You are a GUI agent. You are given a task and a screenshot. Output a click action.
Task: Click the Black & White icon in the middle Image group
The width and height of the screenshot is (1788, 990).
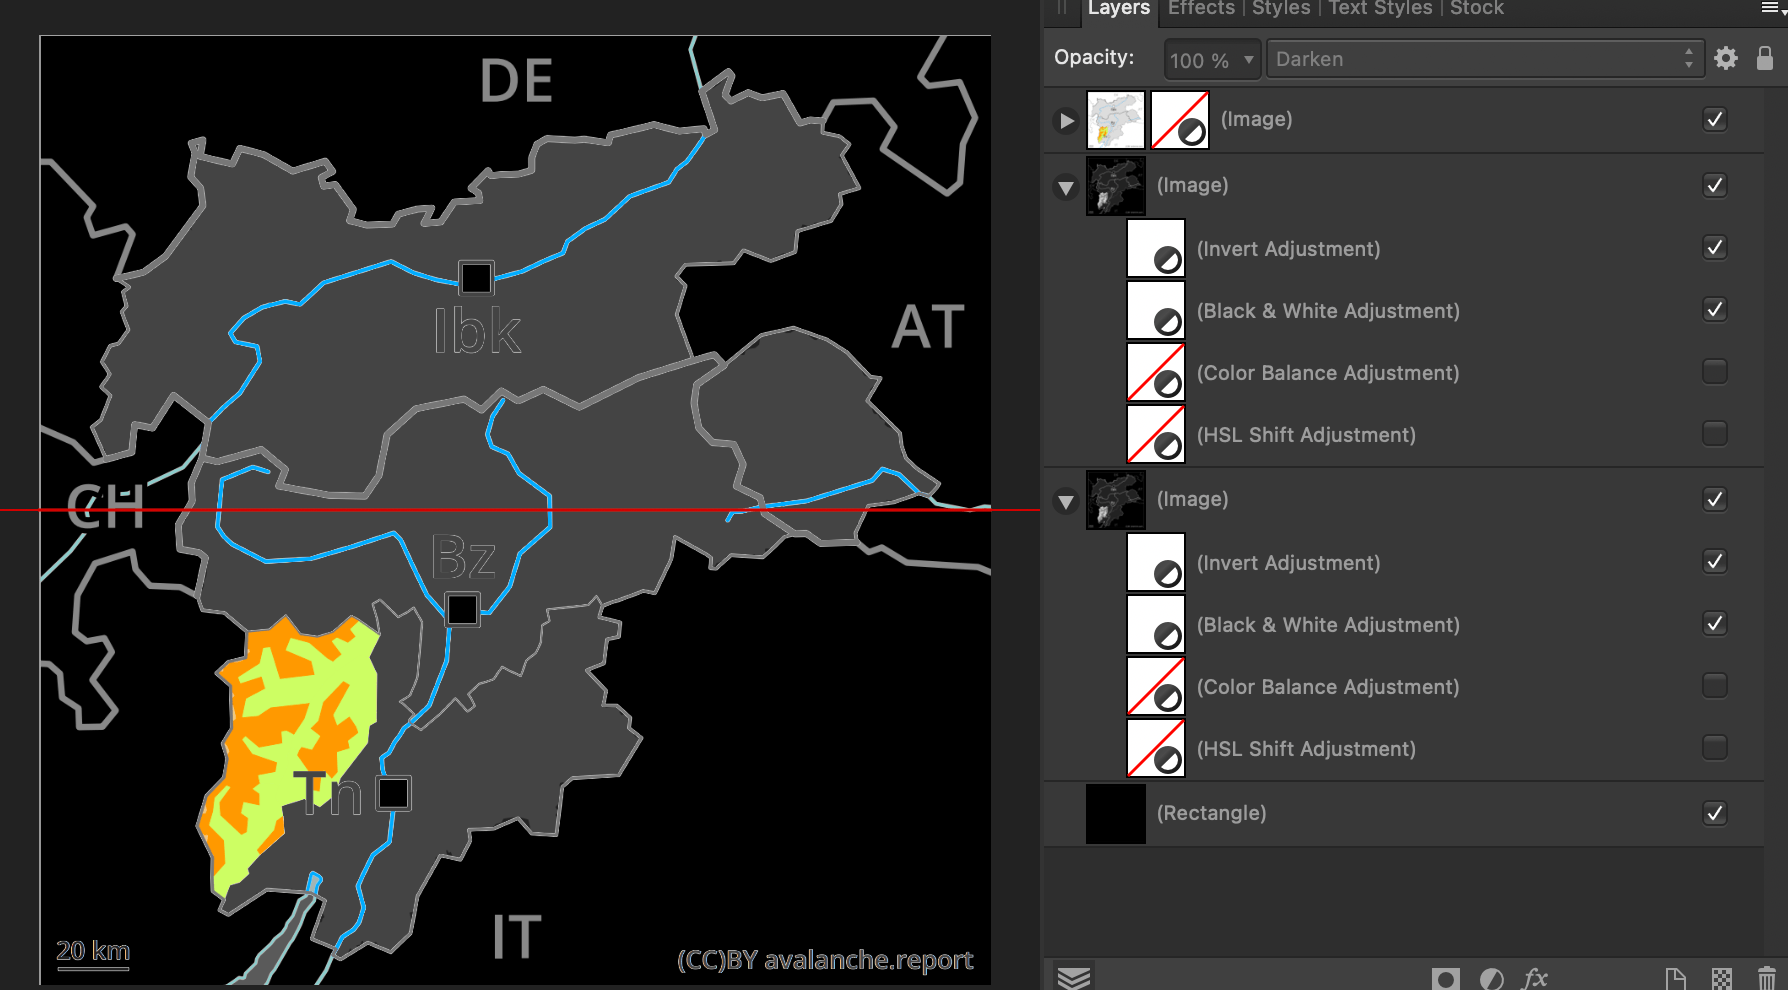tap(1156, 310)
